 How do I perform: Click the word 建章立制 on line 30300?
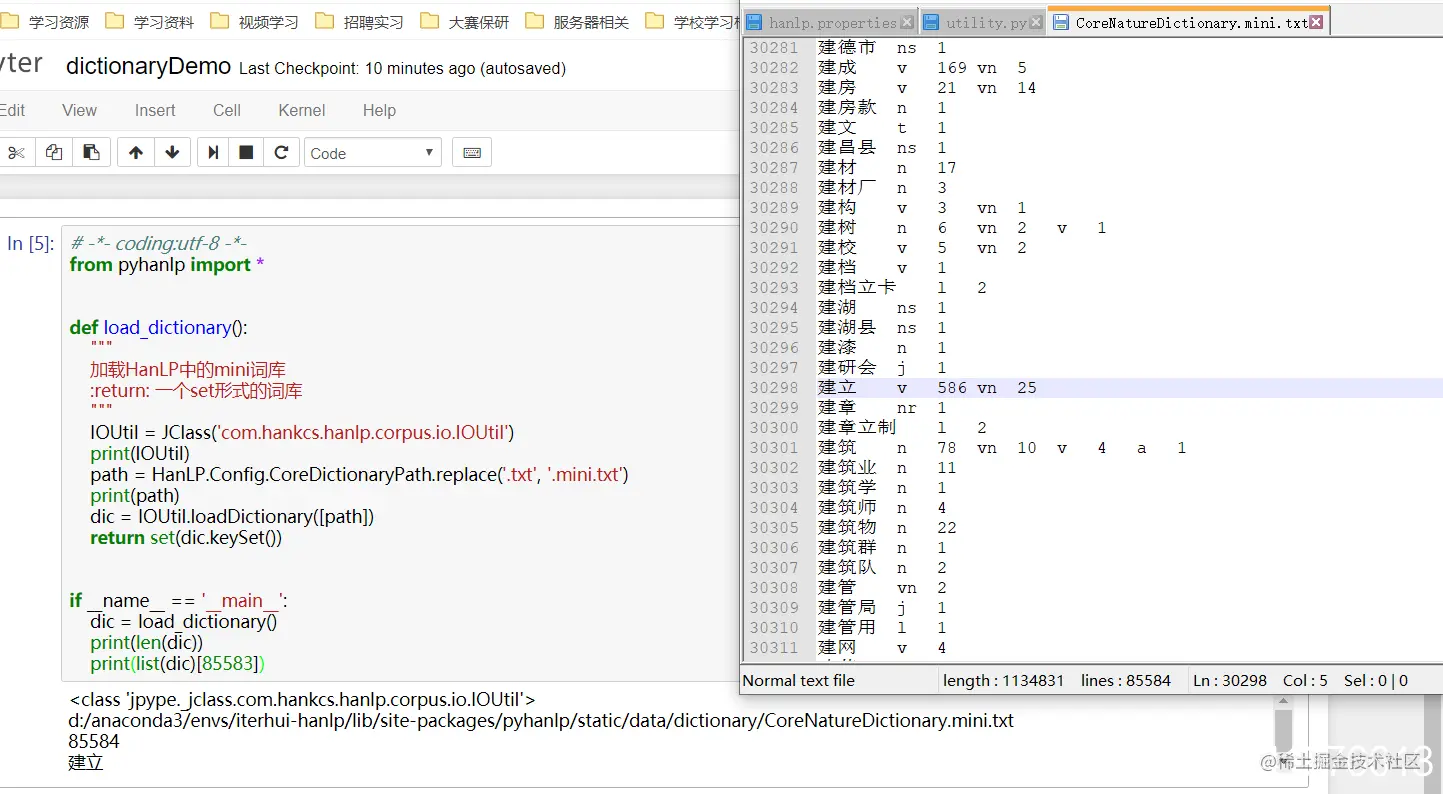(x=857, y=428)
